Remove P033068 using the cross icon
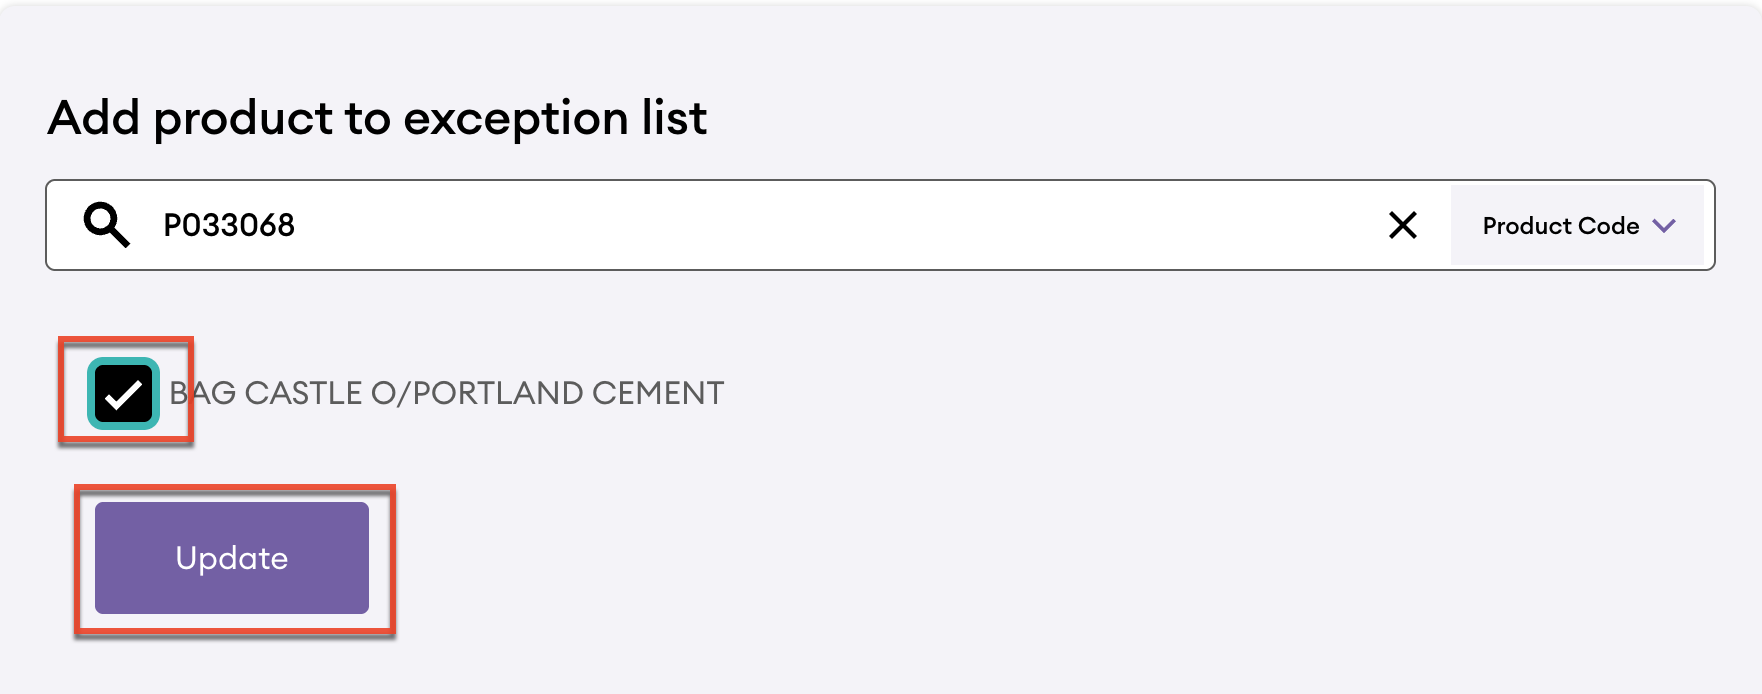This screenshot has height=694, width=1762. 1402,225
